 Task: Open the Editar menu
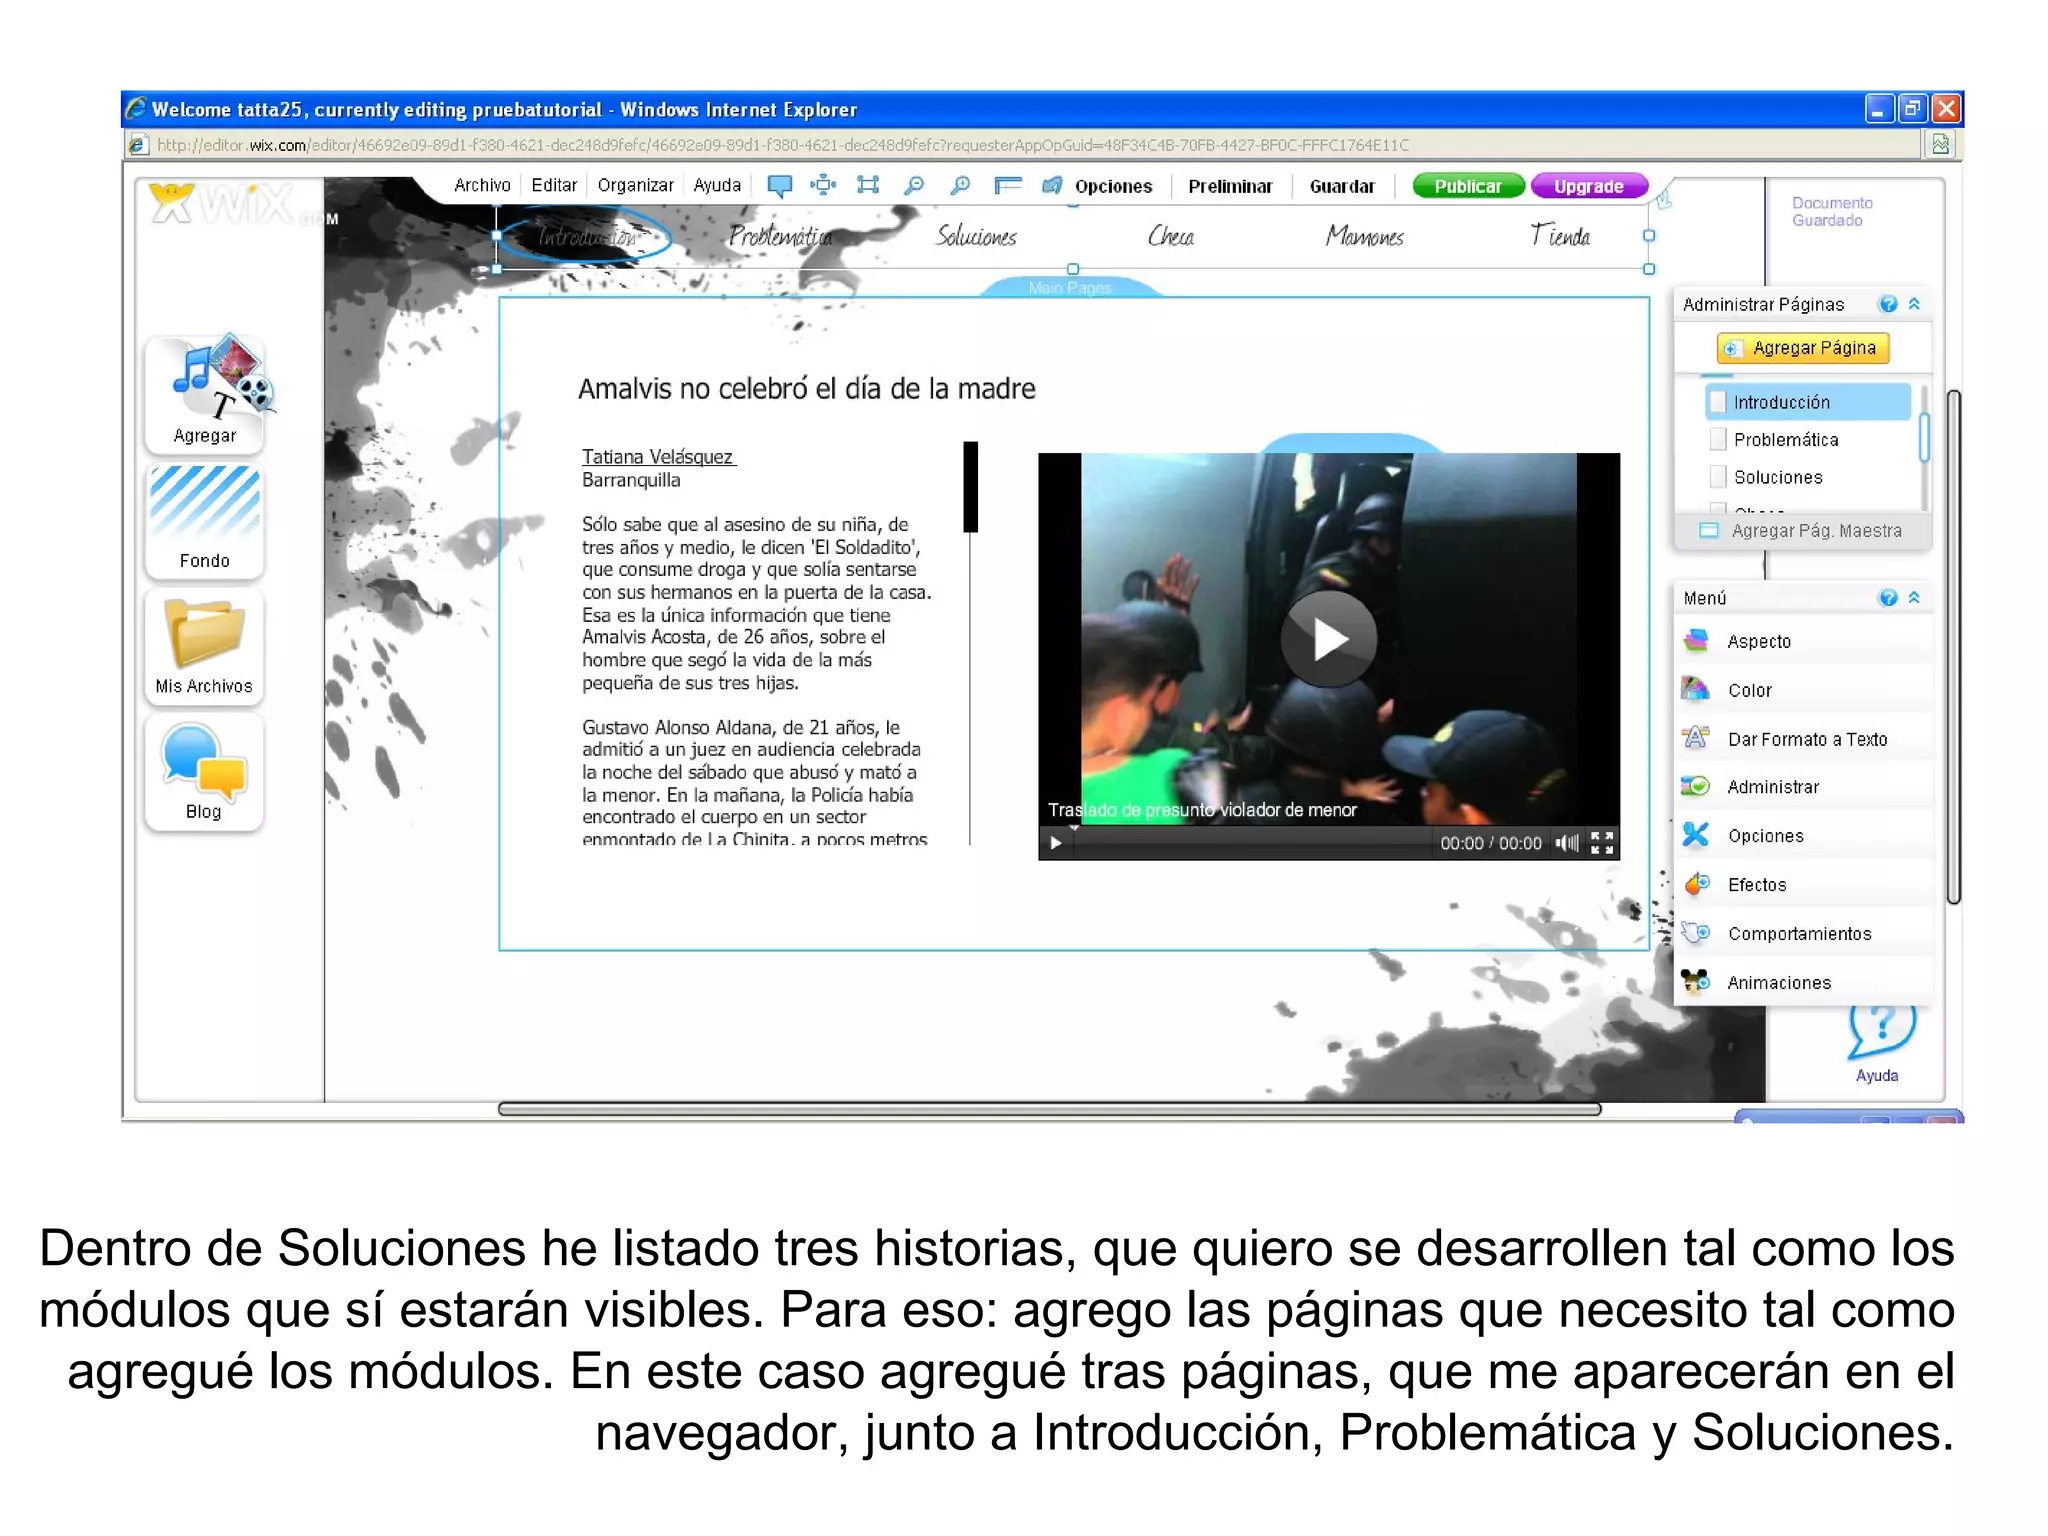click(554, 185)
